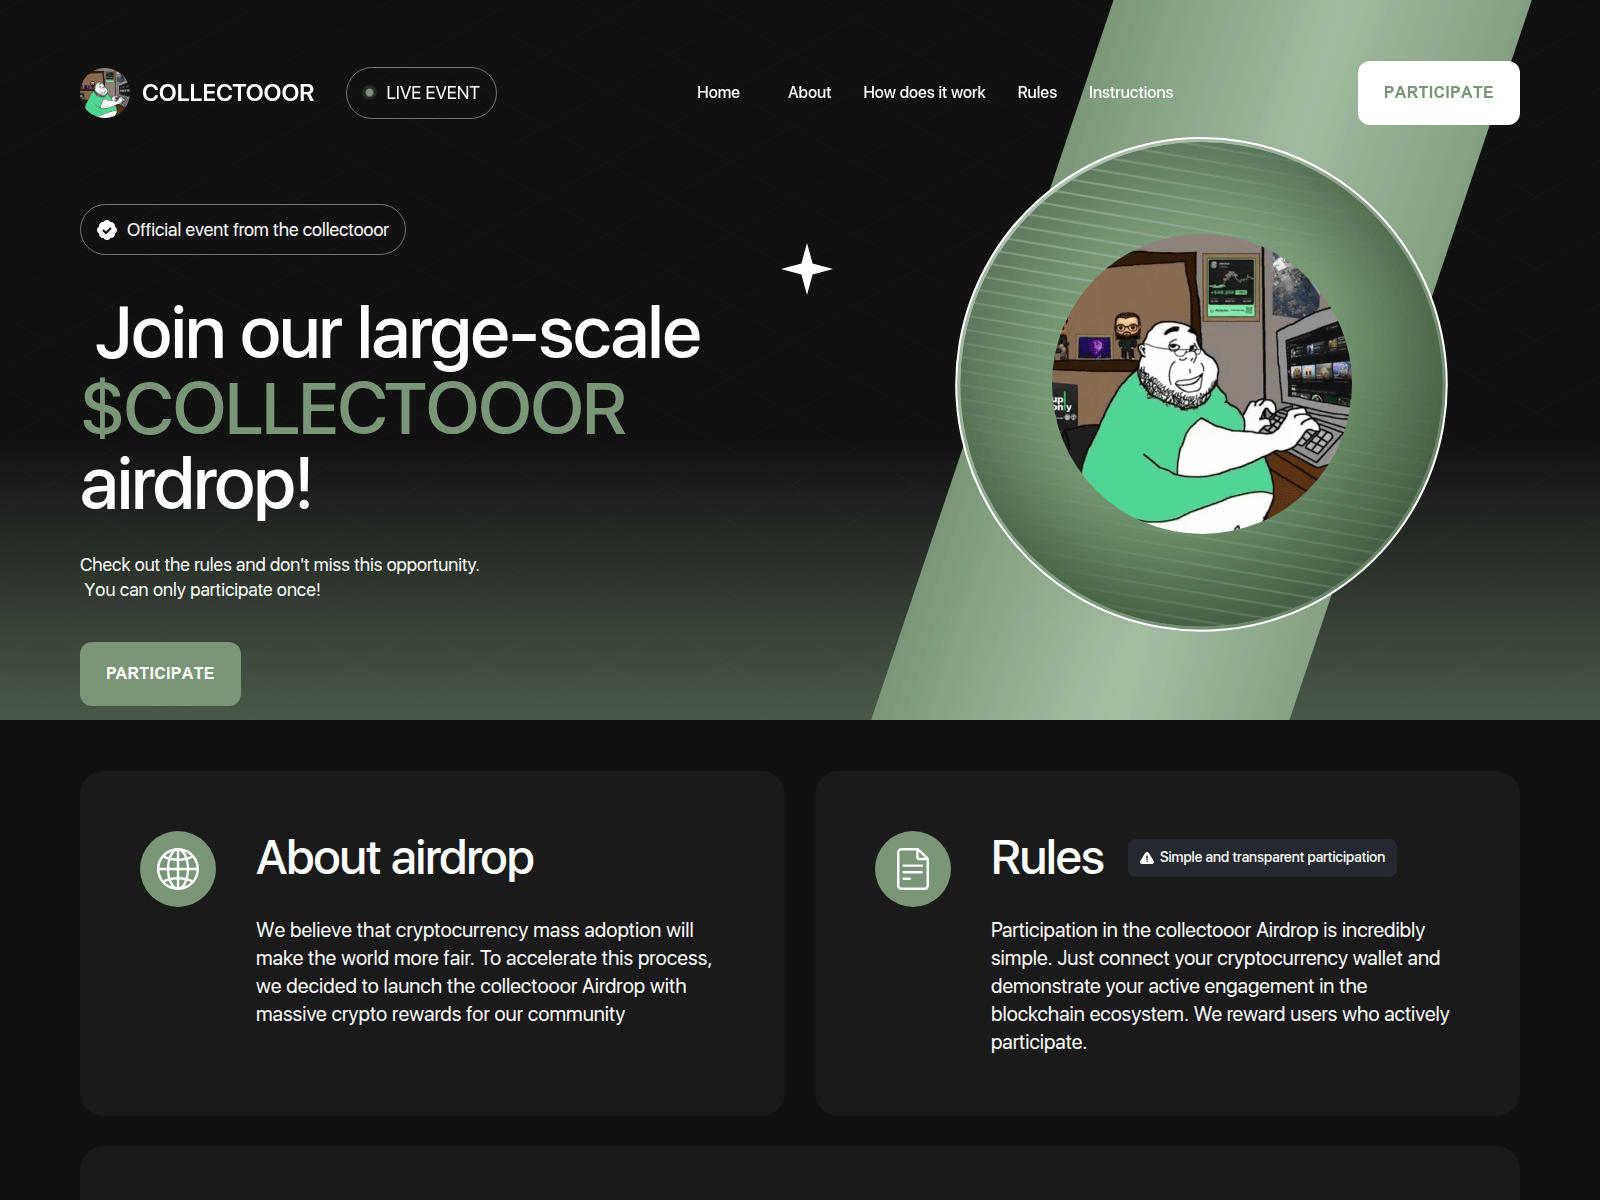Click the $COLLECTOOOR green headline text

[x=354, y=409]
